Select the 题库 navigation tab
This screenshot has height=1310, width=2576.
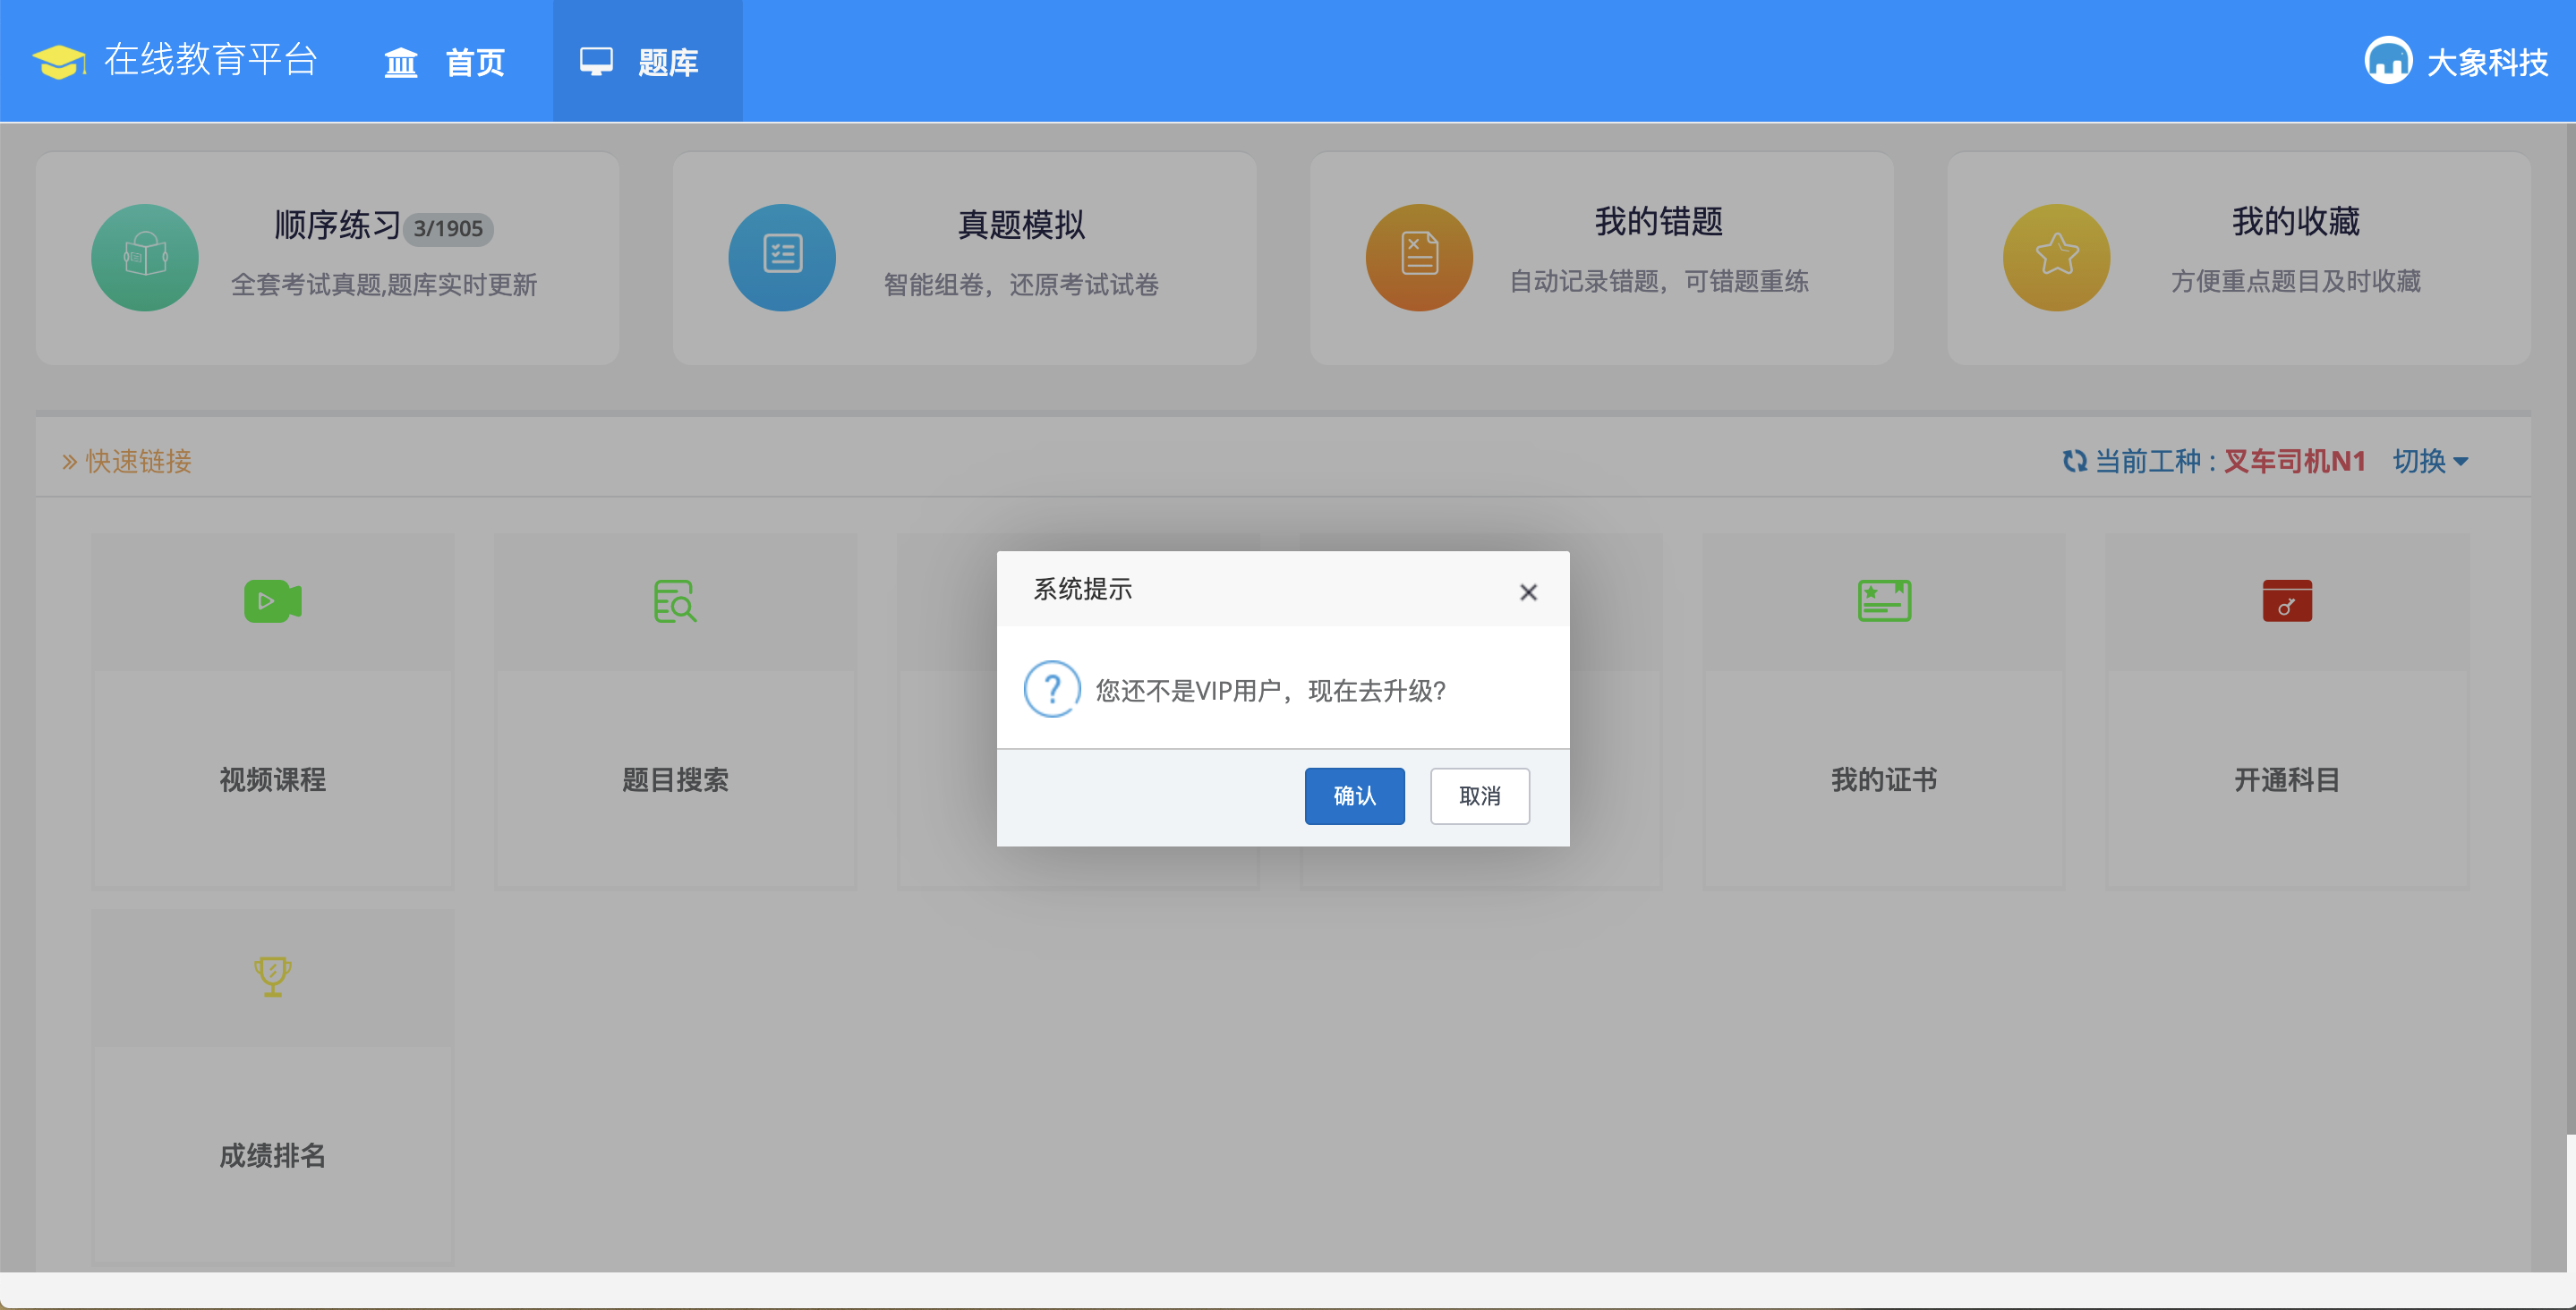647,62
